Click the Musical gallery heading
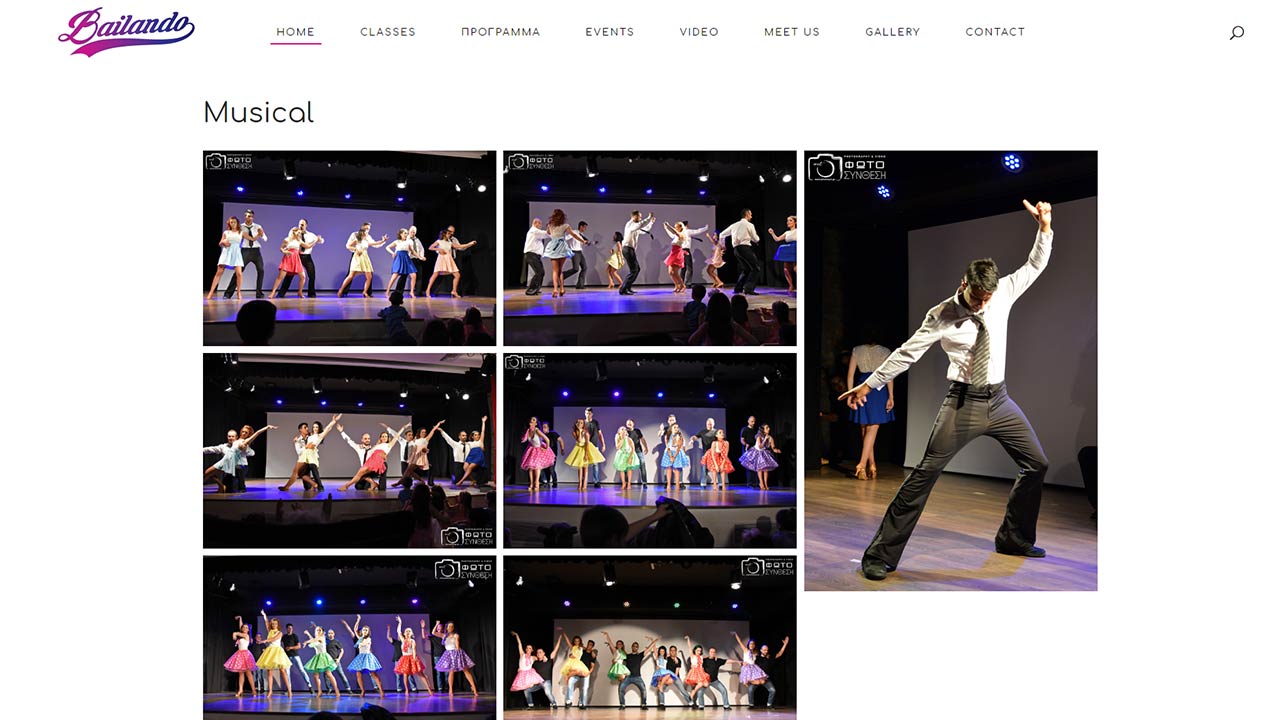1280x720 pixels. (258, 113)
